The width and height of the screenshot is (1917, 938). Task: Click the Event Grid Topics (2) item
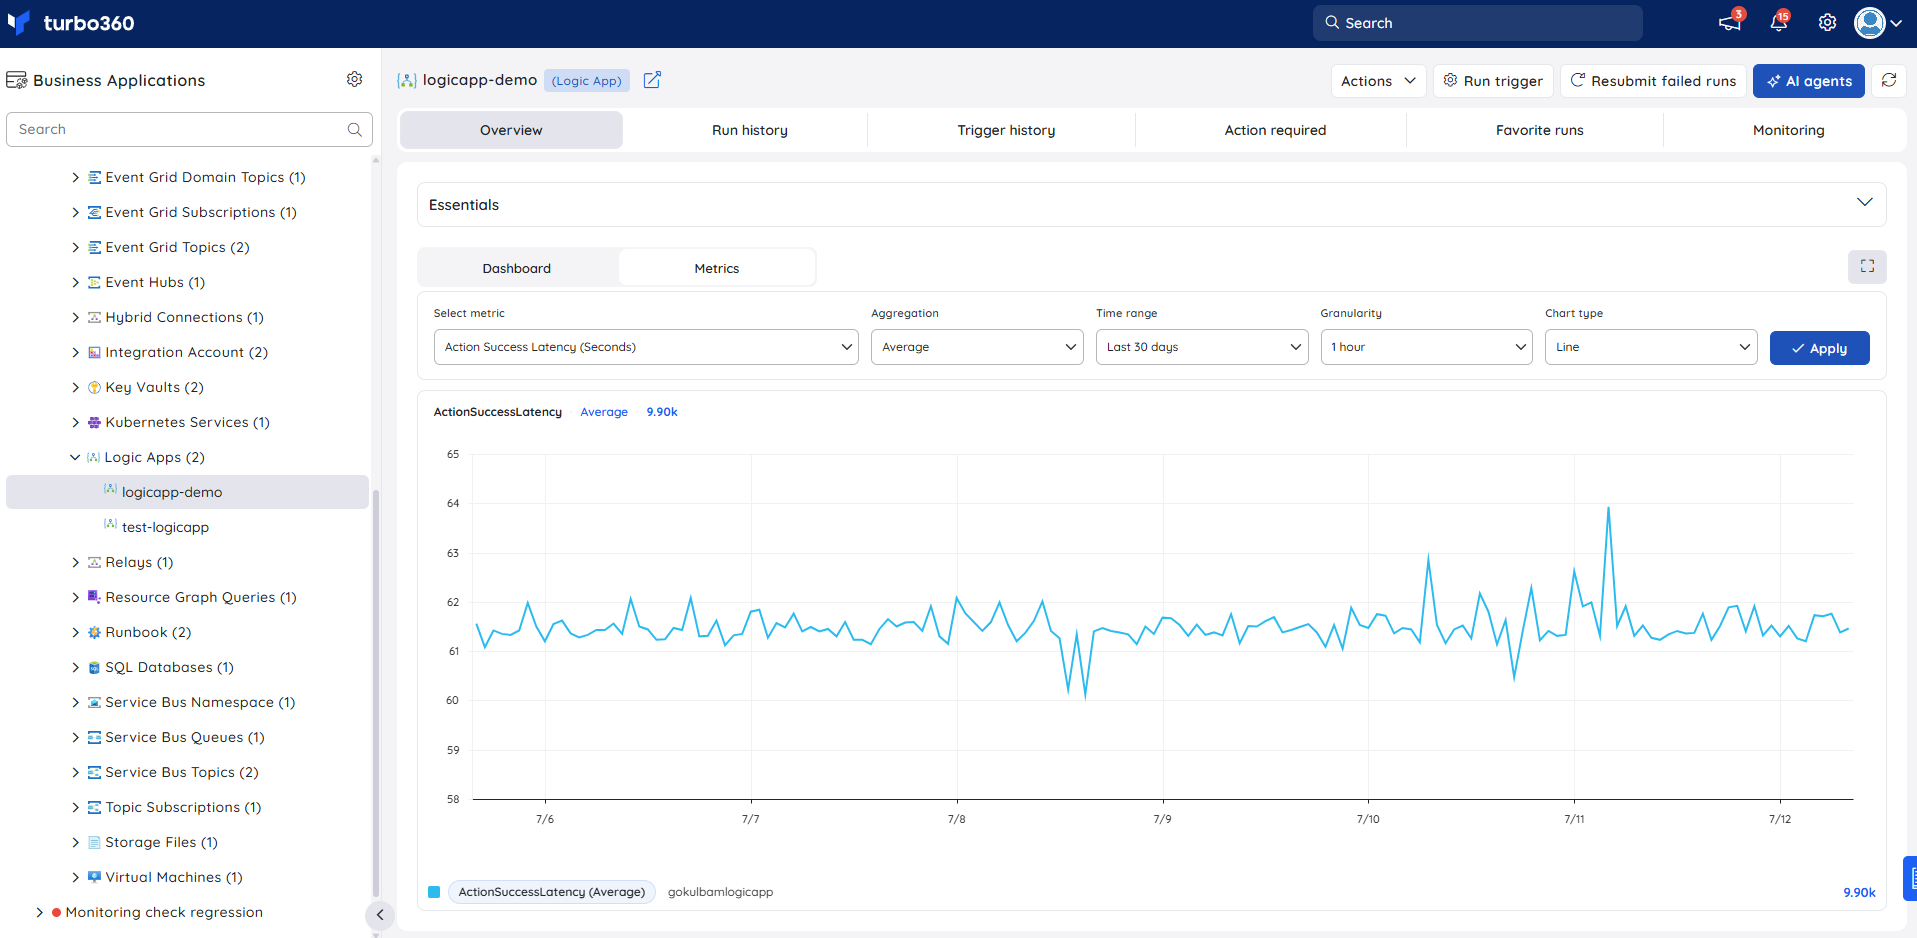coord(177,247)
